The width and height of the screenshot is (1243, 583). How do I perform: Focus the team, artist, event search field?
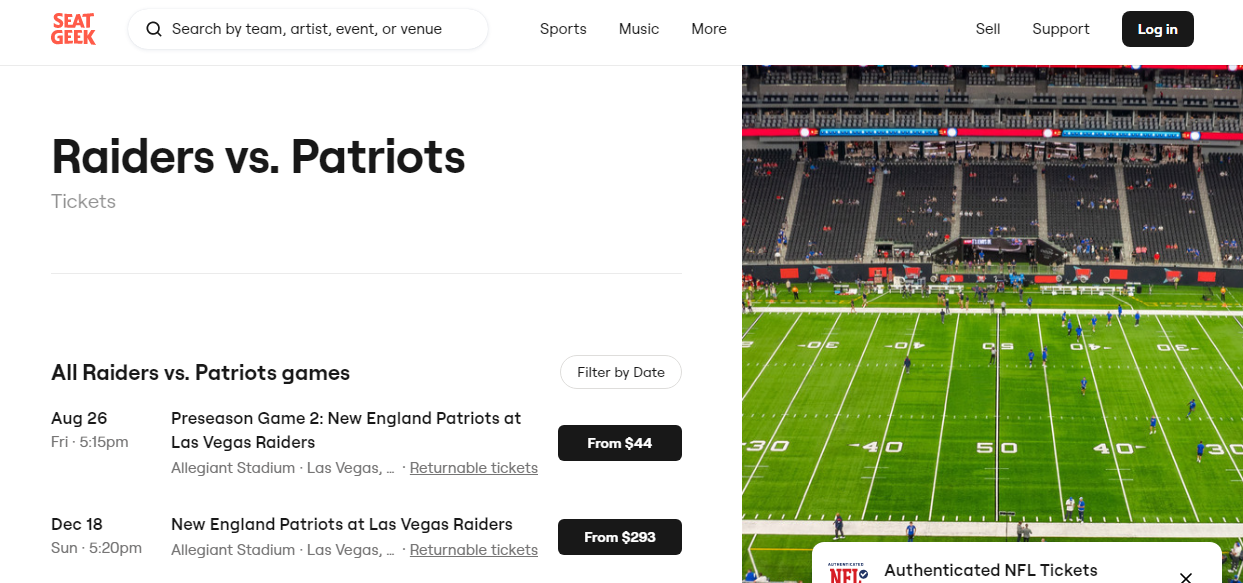point(320,29)
